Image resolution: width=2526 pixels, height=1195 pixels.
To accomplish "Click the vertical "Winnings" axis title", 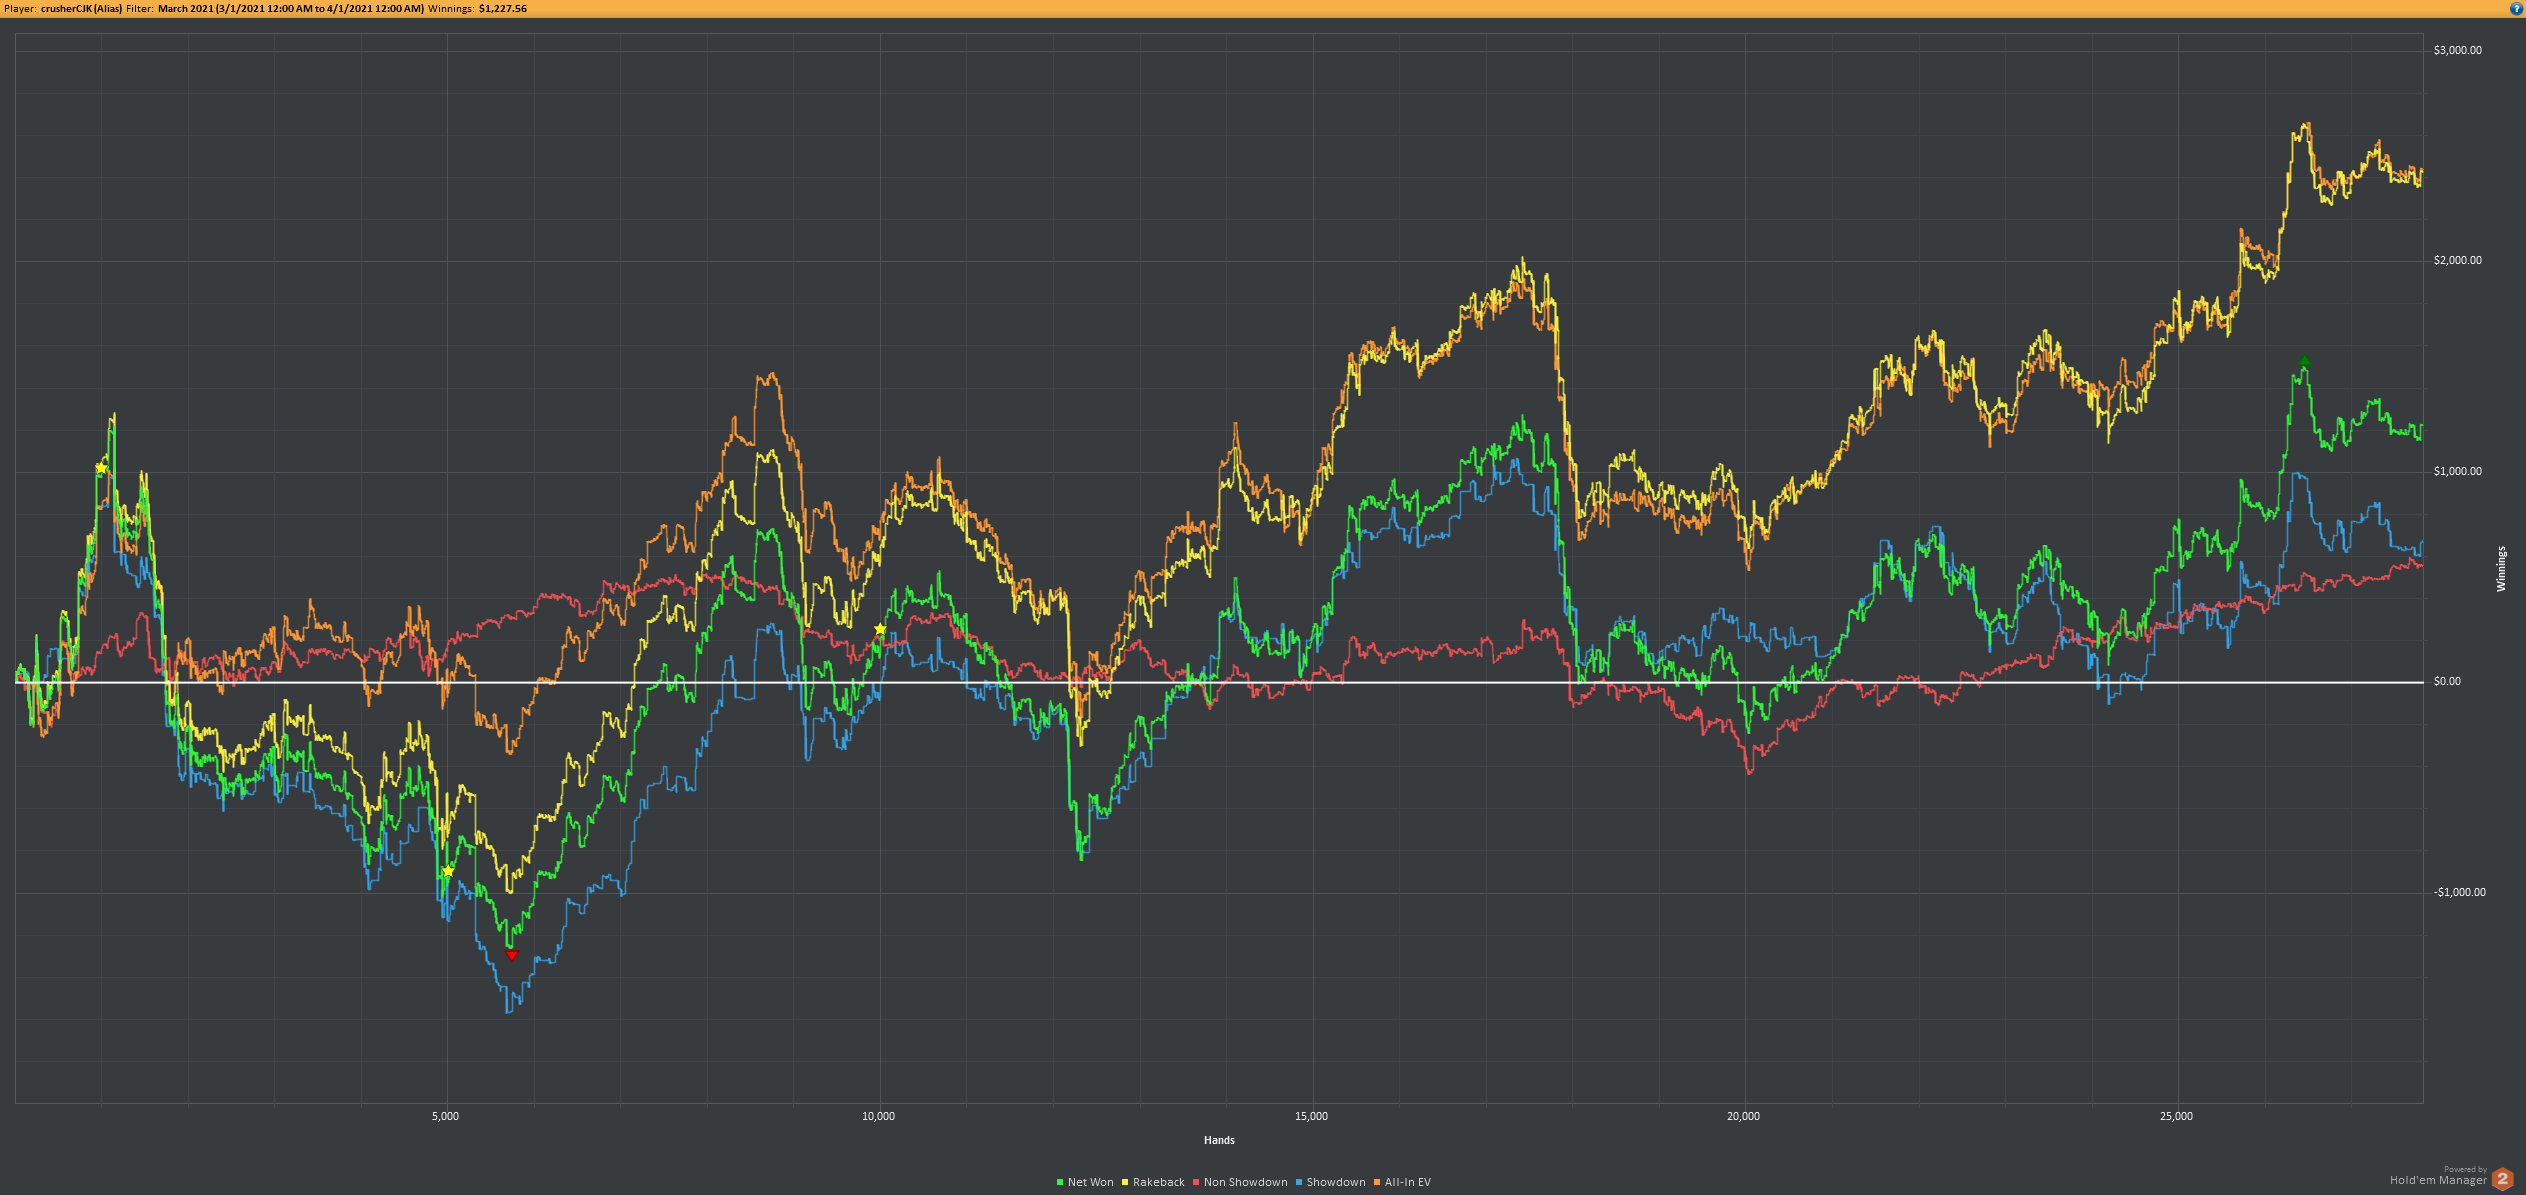I will tap(2501, 569).
